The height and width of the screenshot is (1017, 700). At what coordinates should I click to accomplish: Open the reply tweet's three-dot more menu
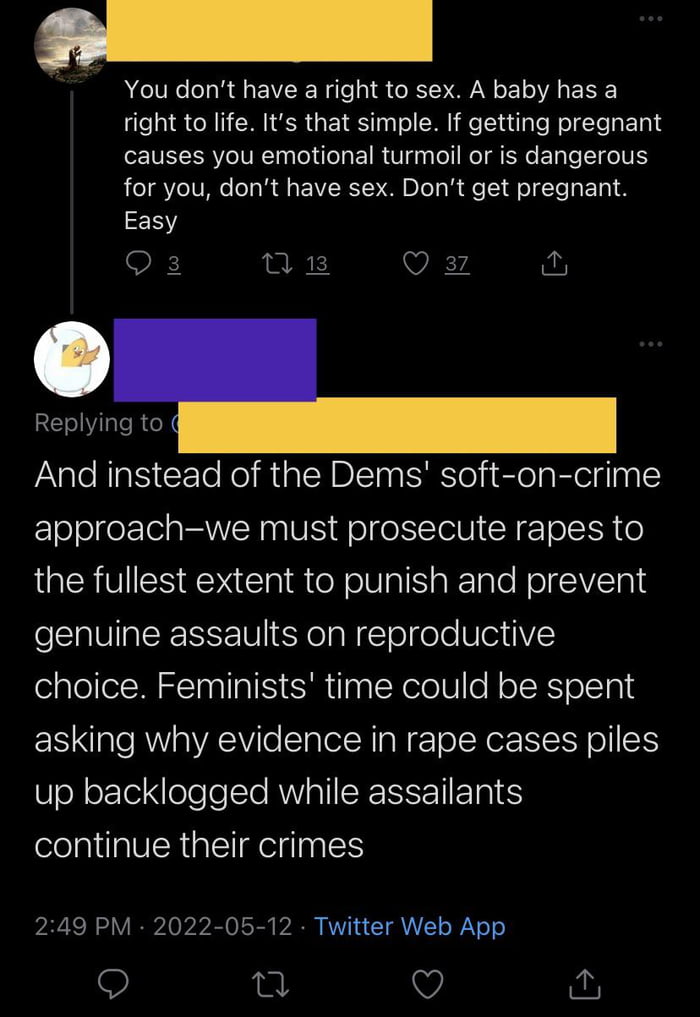(x=651, y=345)
